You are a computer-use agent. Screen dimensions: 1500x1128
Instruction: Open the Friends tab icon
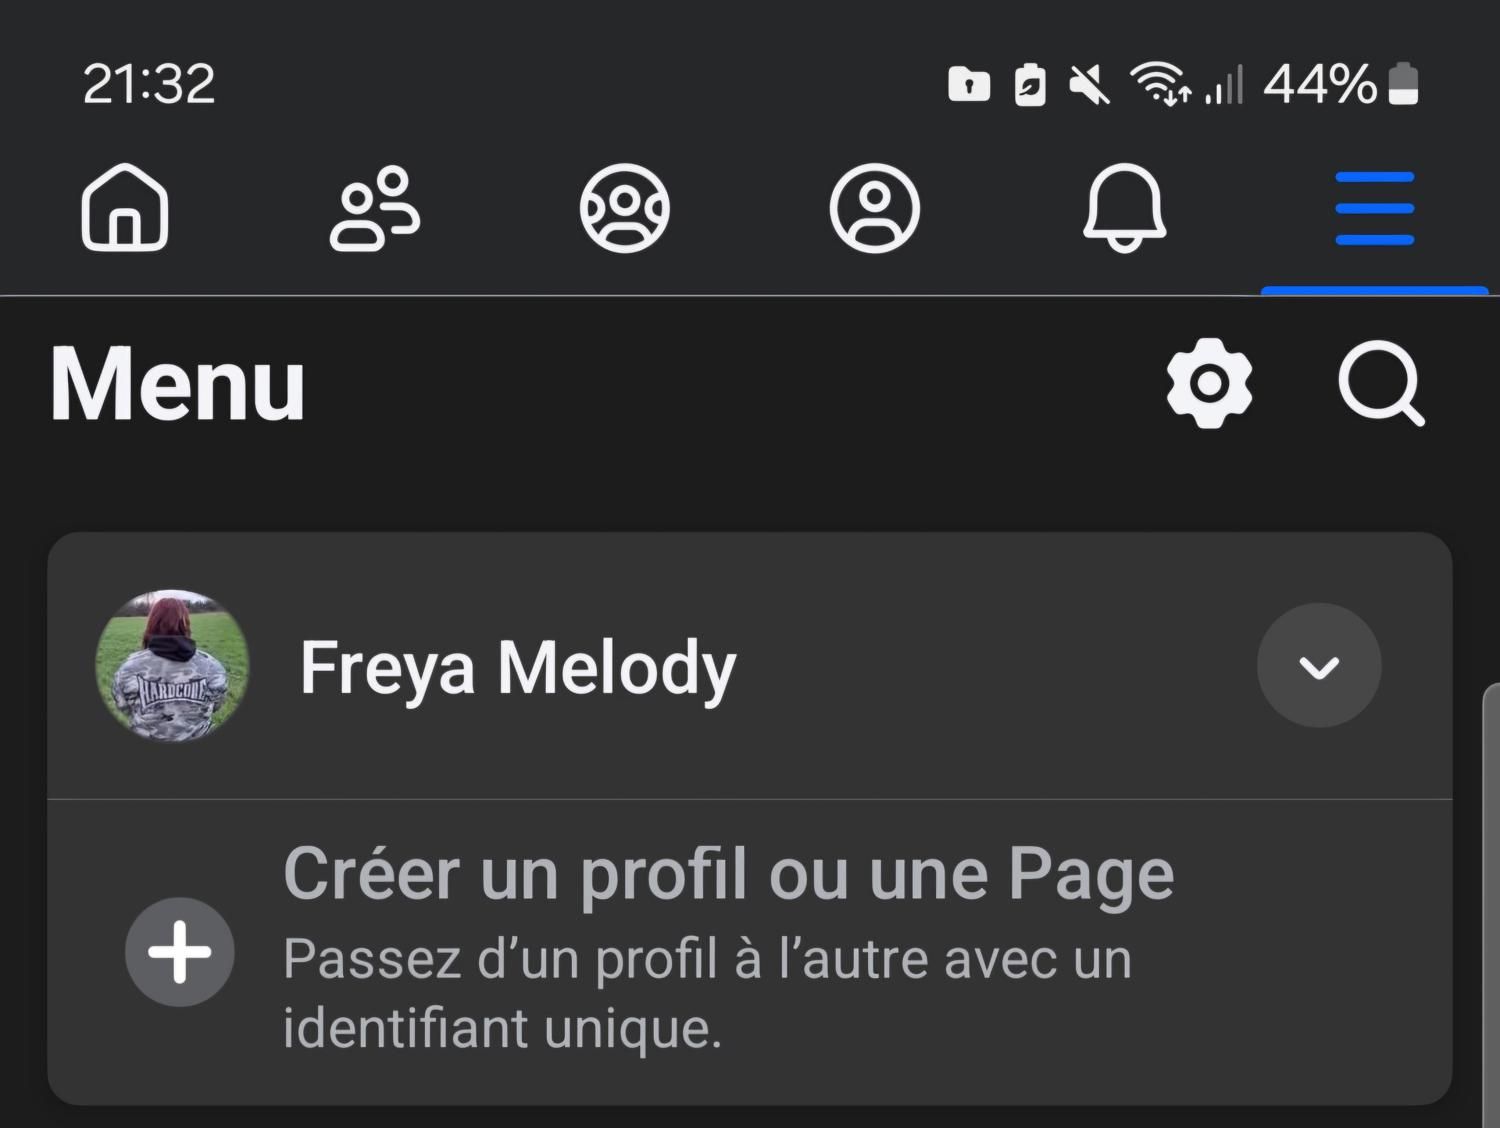click(x=374, y=208)
